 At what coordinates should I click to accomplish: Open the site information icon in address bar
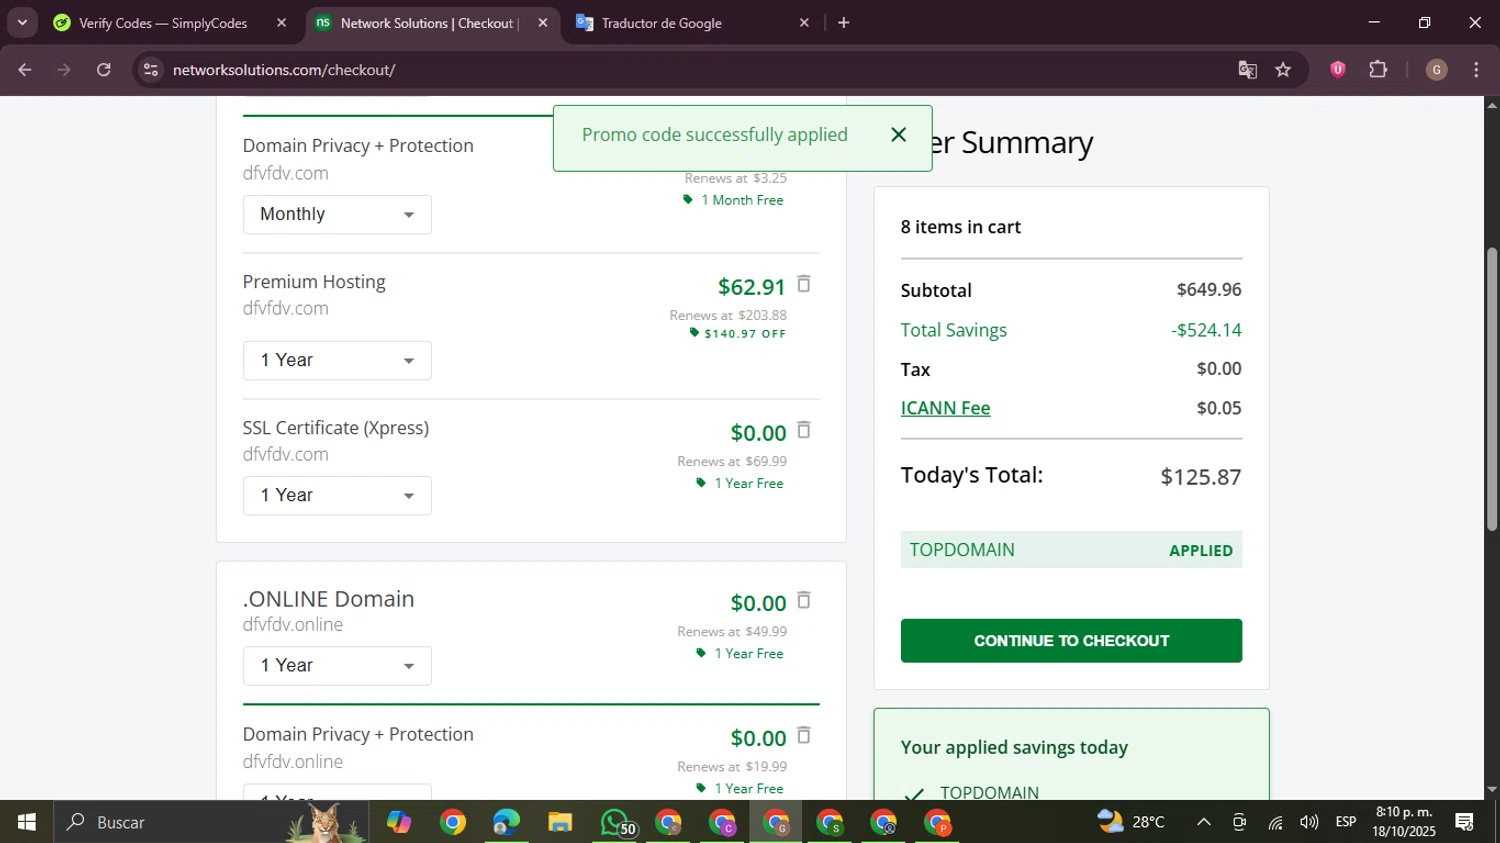coord(151,70)
